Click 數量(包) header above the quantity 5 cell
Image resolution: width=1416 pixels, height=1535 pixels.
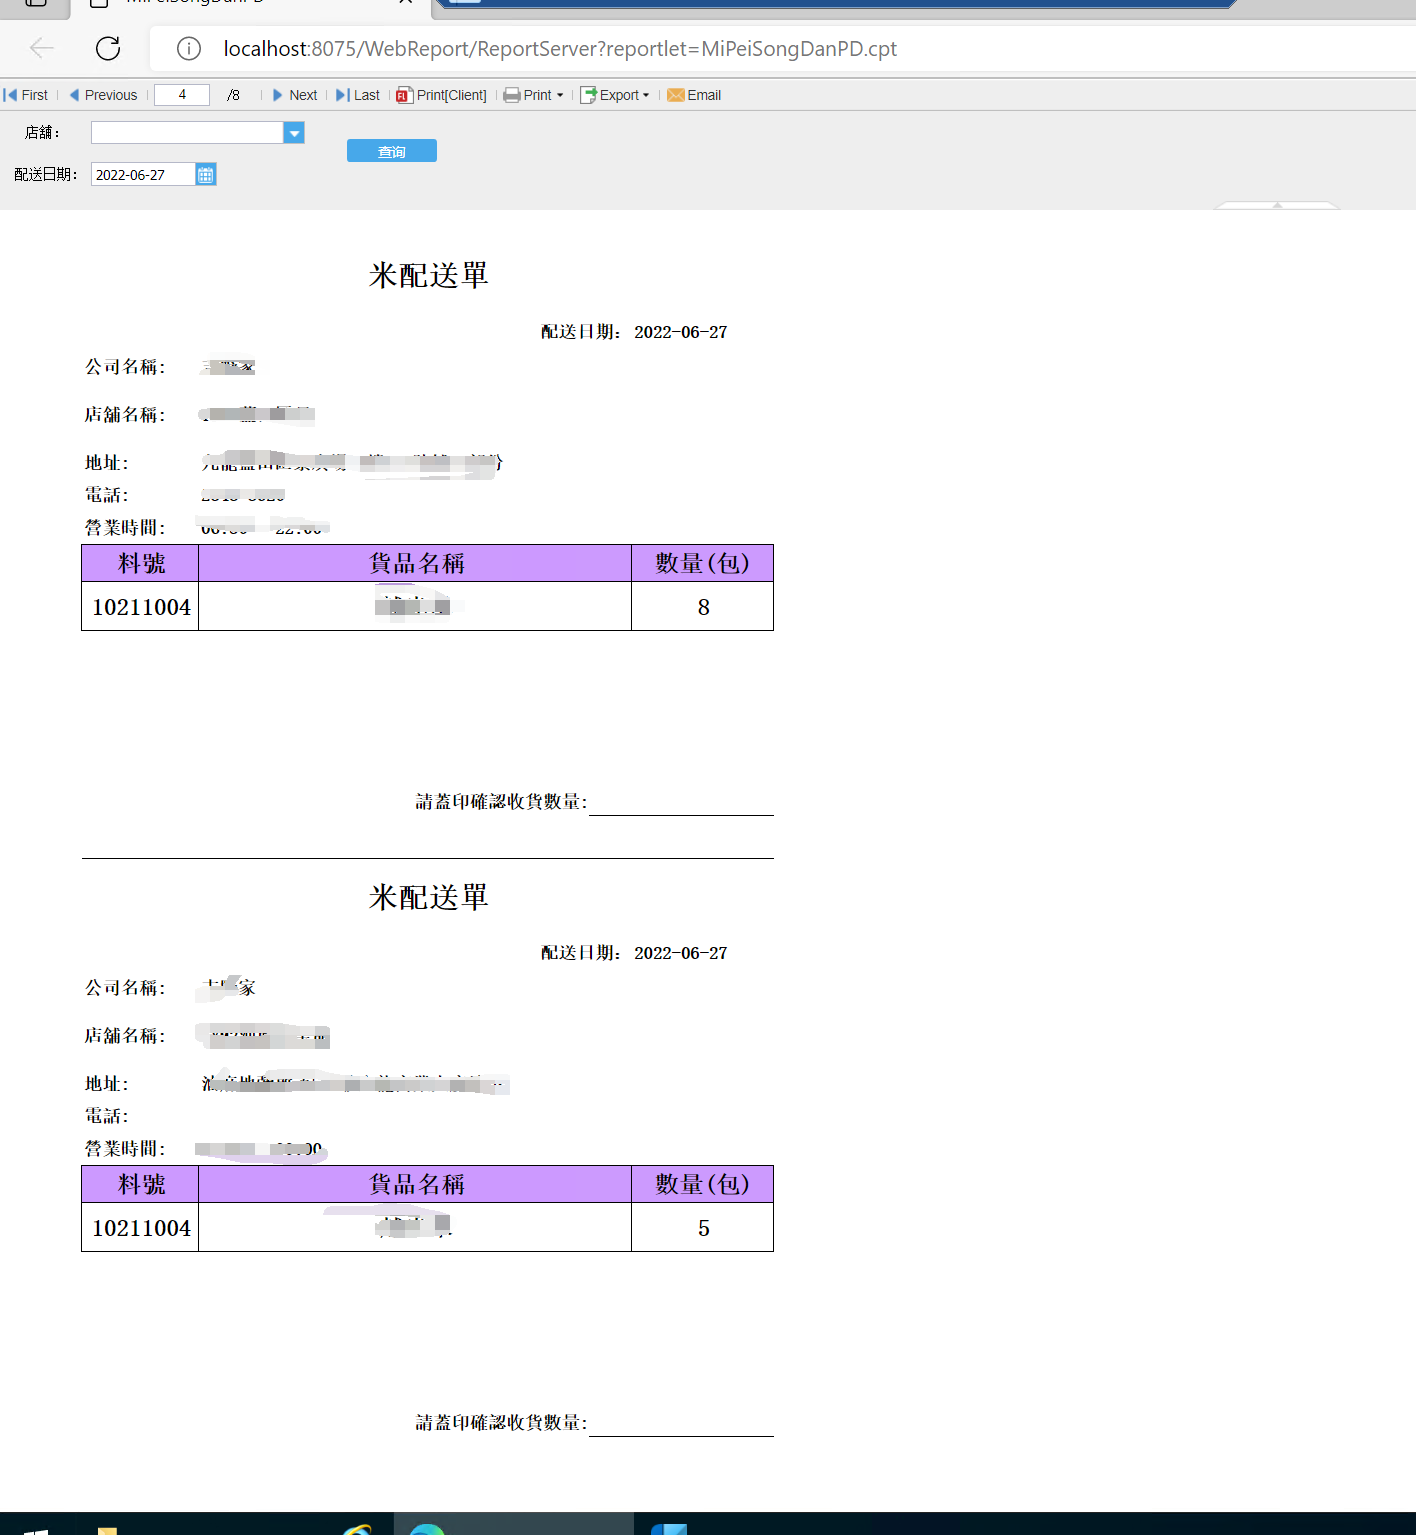click(703, 1185)
